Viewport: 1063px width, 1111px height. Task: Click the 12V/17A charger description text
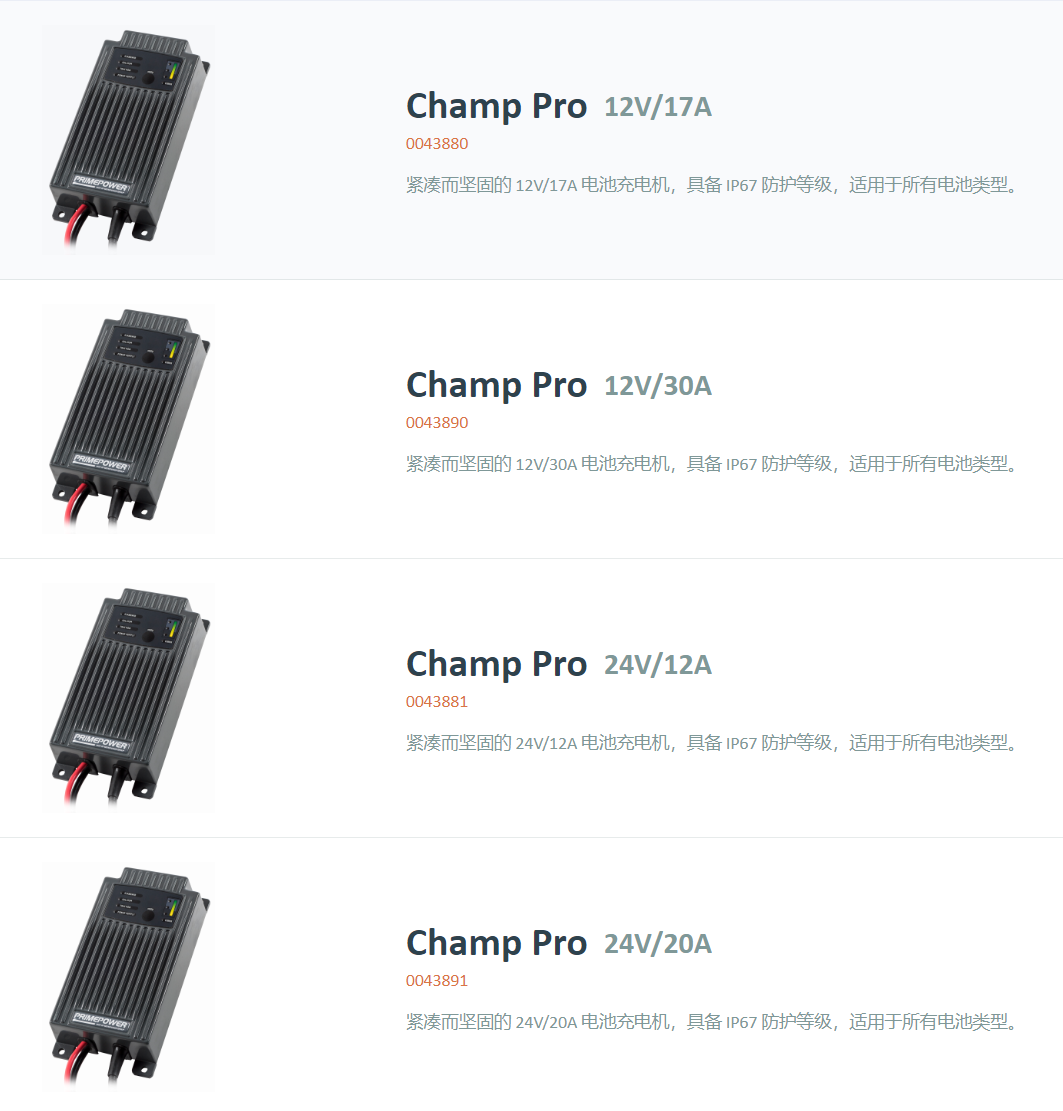pos(712,185)
